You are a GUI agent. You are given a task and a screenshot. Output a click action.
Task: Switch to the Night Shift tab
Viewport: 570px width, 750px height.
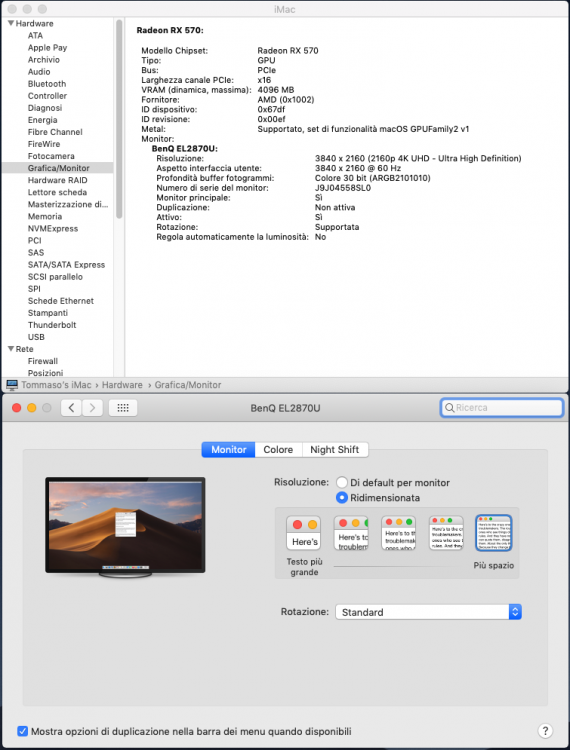coord(335,450)
